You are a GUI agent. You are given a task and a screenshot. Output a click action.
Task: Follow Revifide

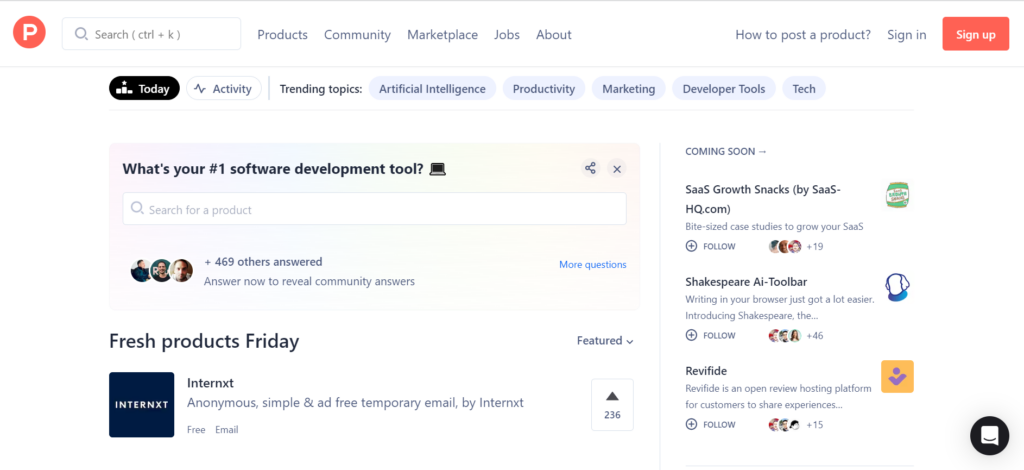711,424
